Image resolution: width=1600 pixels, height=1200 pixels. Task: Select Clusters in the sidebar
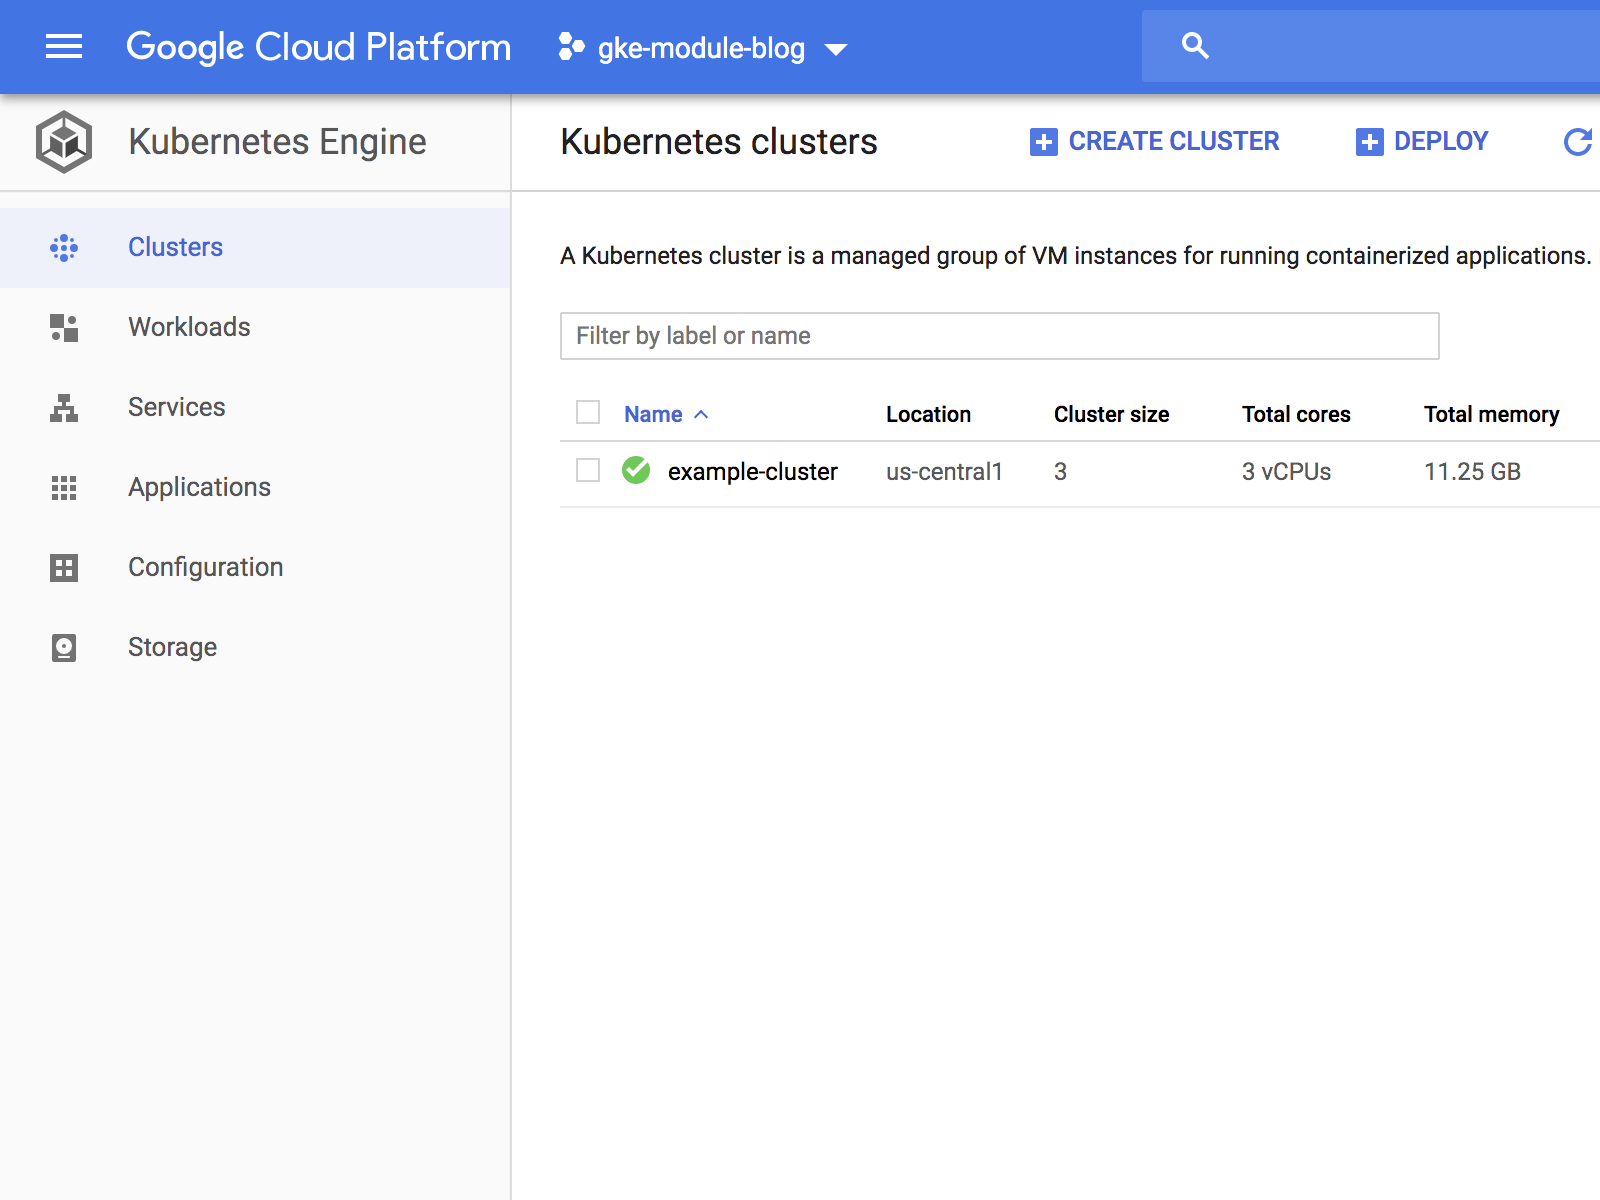(x=255, y=248)
